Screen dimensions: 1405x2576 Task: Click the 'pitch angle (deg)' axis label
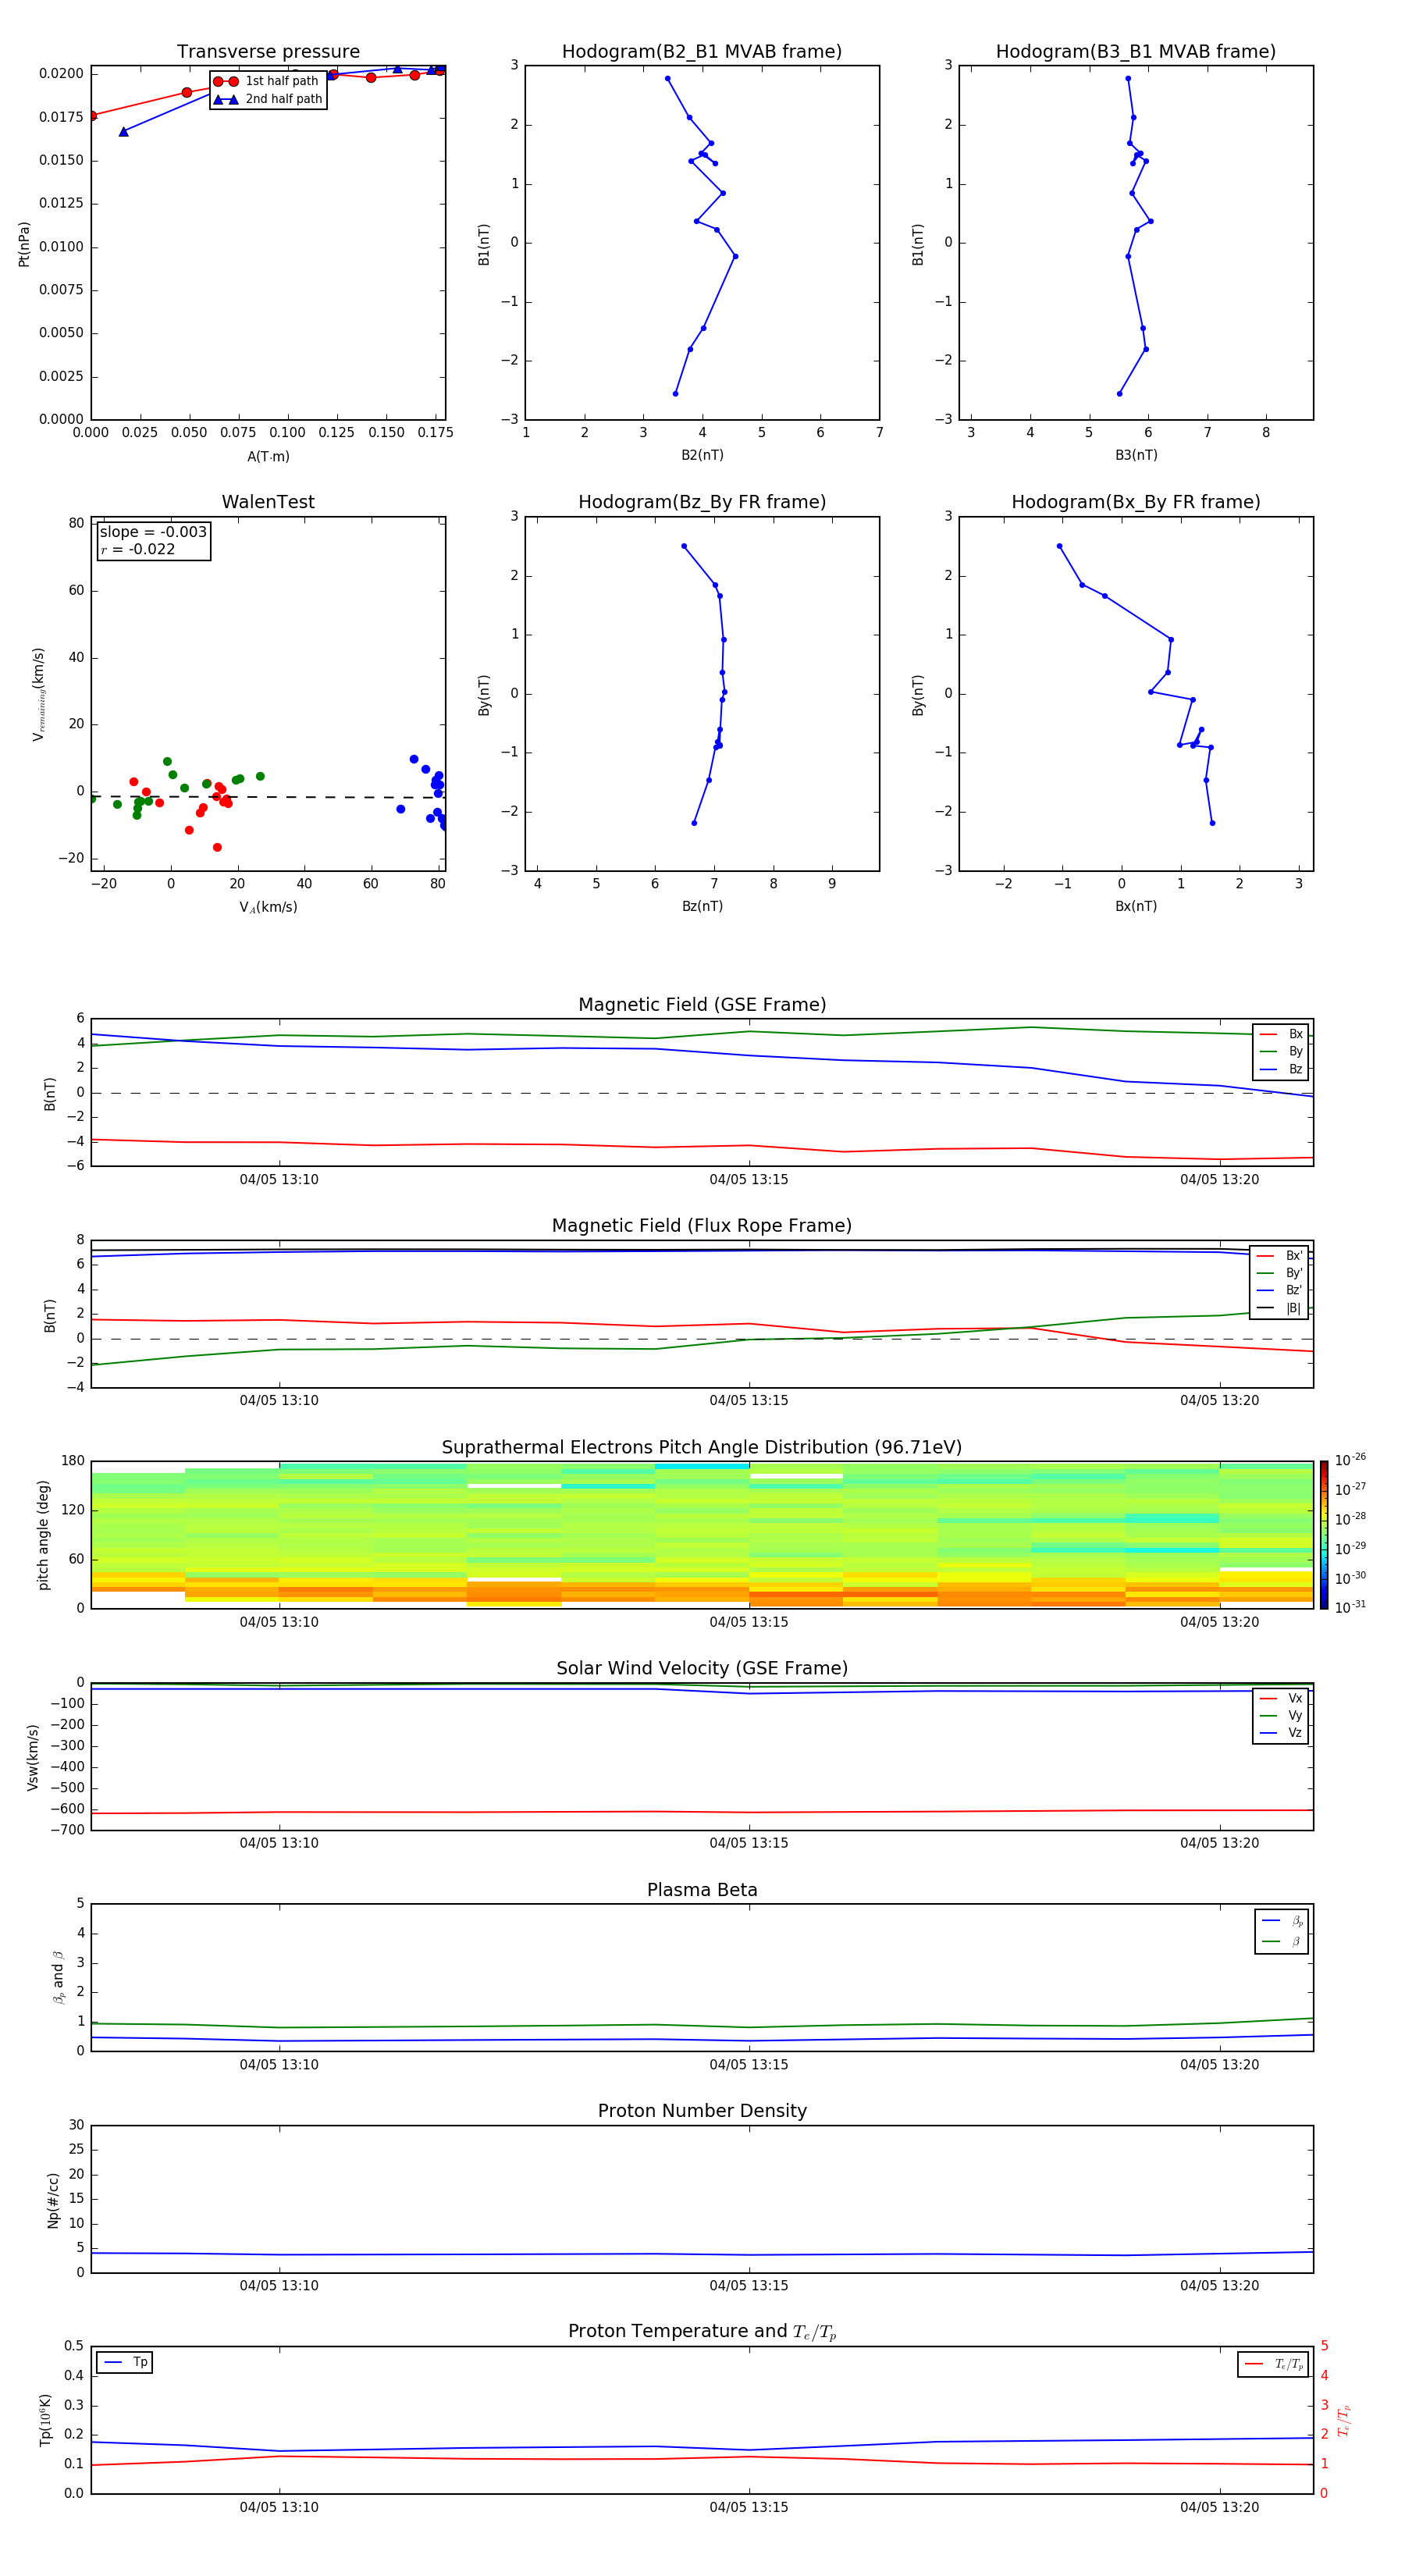(x=43, y=1535)
